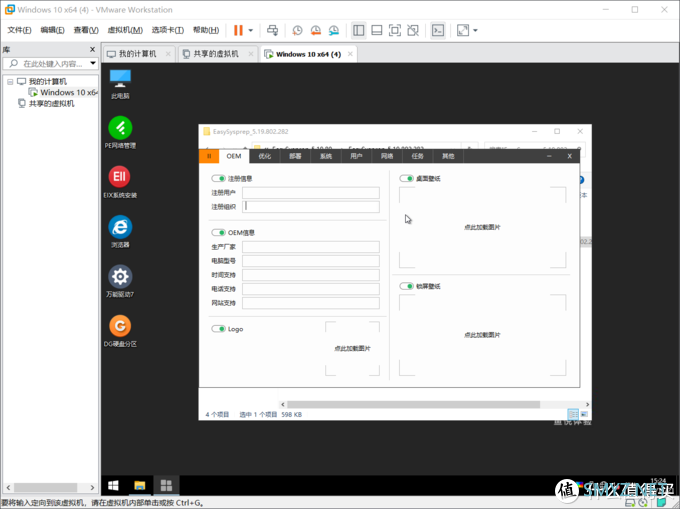Toggle the 注册信息 switch
680x509 pixels.
(218, 178)
